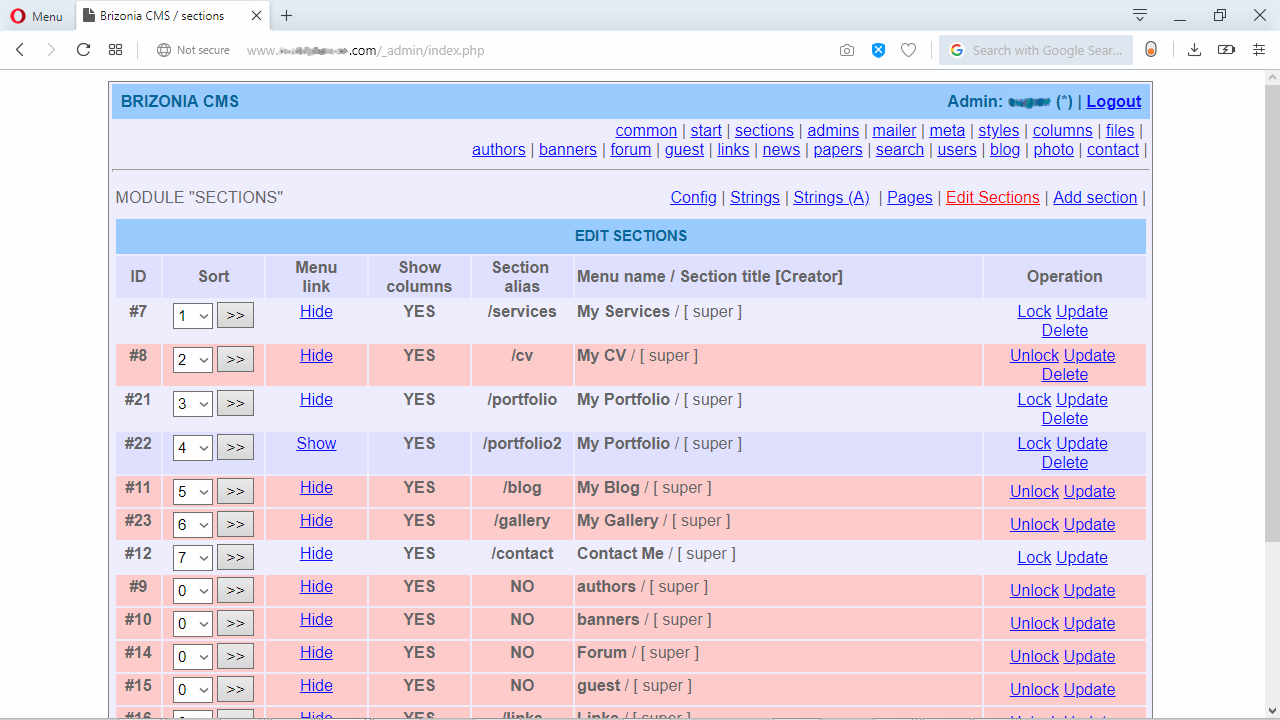
Task: Hide menu link for Contact Me
Action: pyautogui.click(x=316, y=554)
